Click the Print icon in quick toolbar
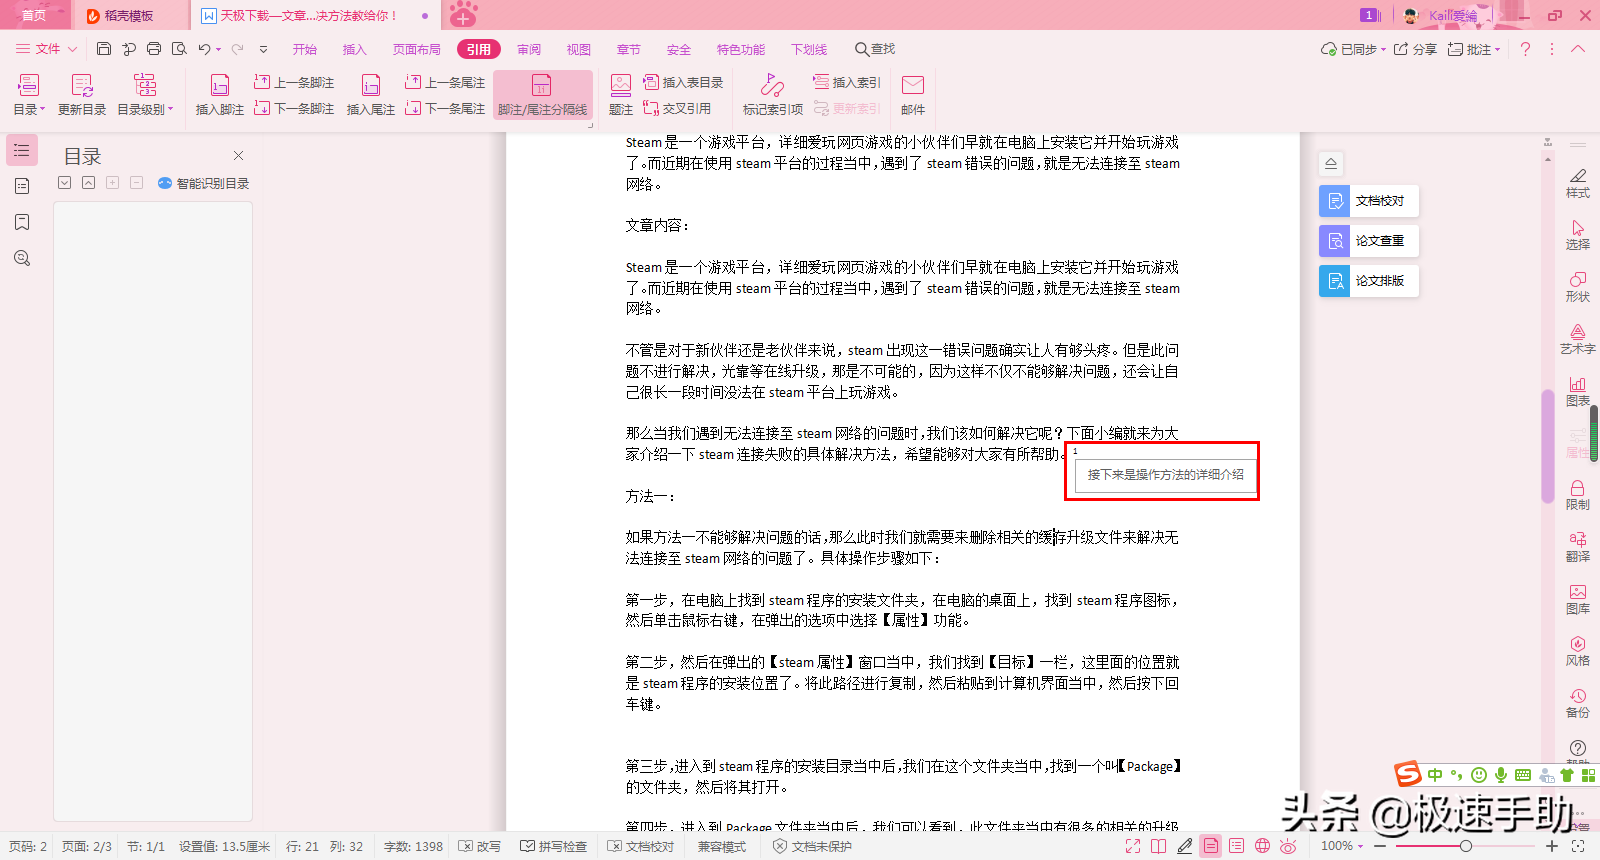Viewport: 1600px width, 860px height. pyautogui.click(x=154, y=49)
